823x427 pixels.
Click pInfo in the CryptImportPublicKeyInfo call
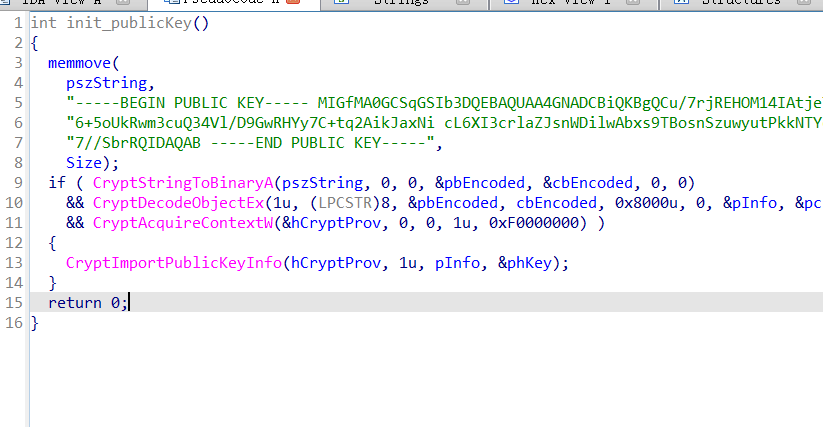[x=457, y=263]
